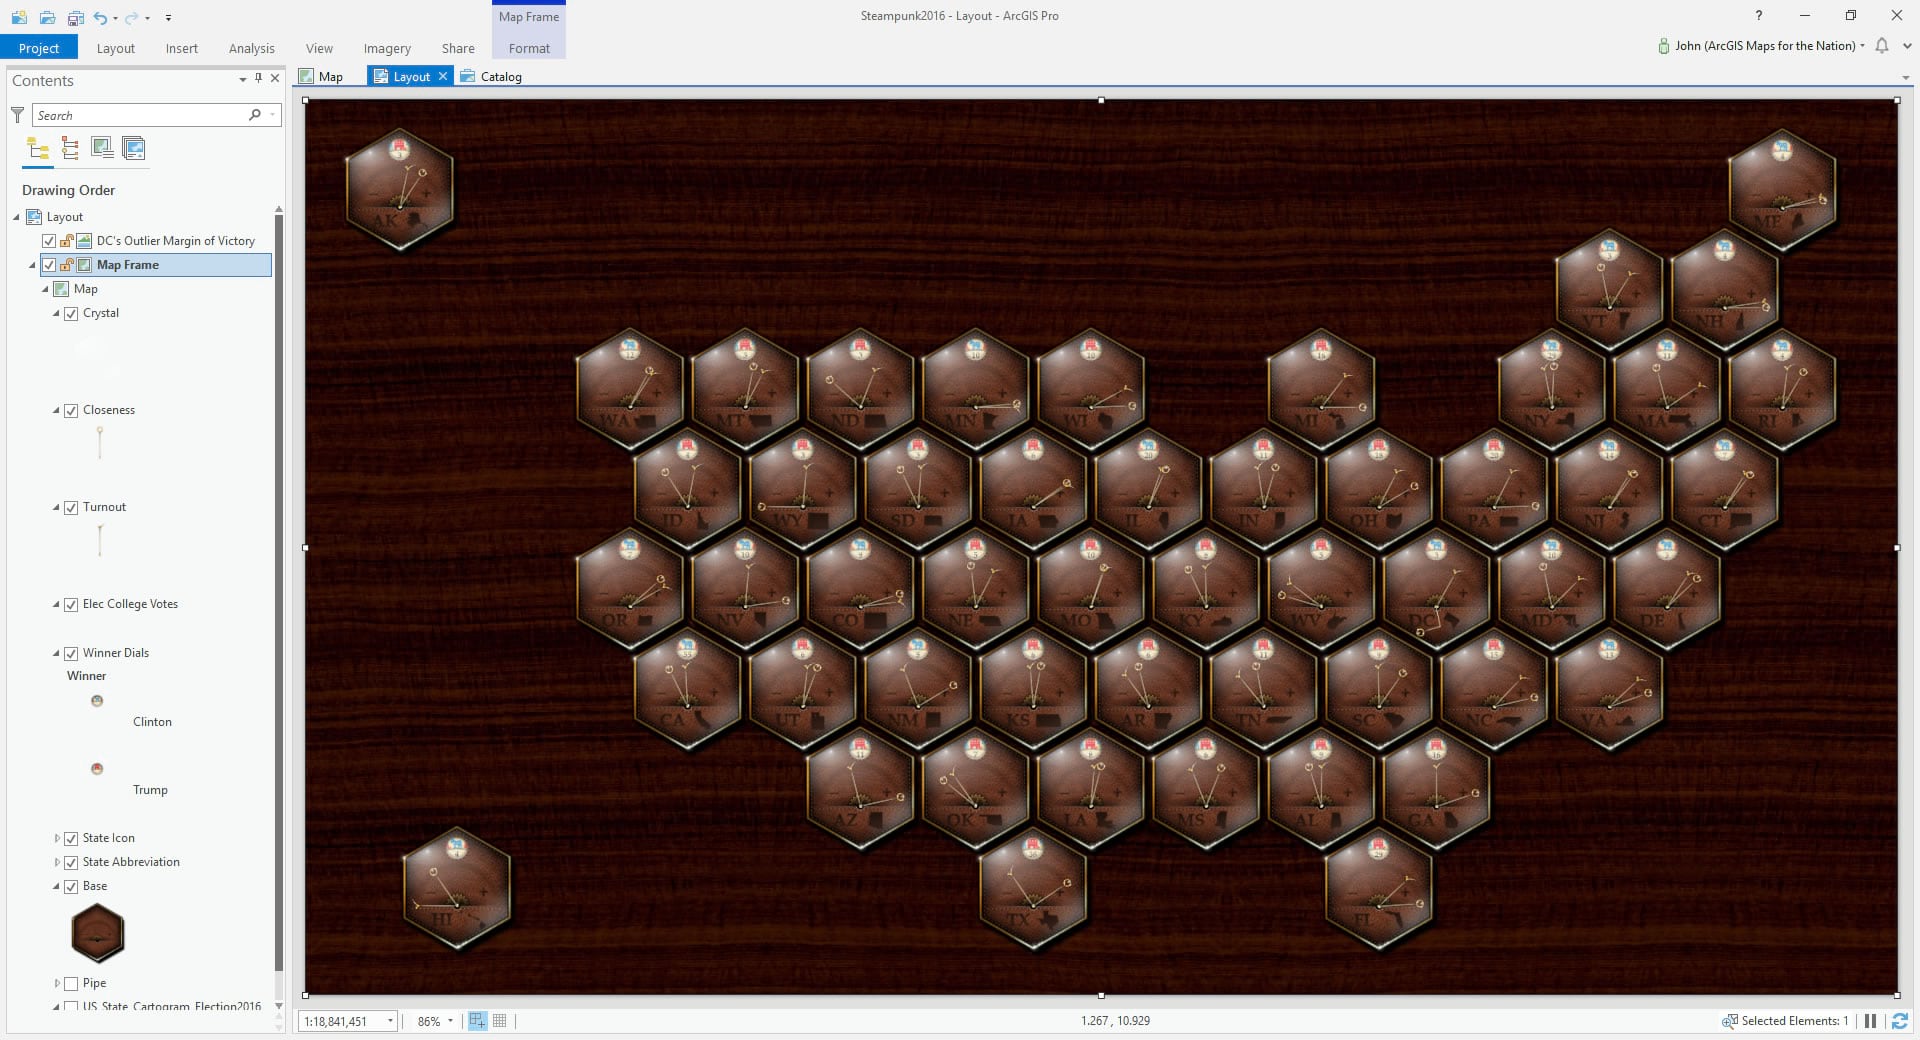Click zoom to Selected Elements icon
Viewport: 1920px width, 1040px height.
[x=1729, y=1021]
